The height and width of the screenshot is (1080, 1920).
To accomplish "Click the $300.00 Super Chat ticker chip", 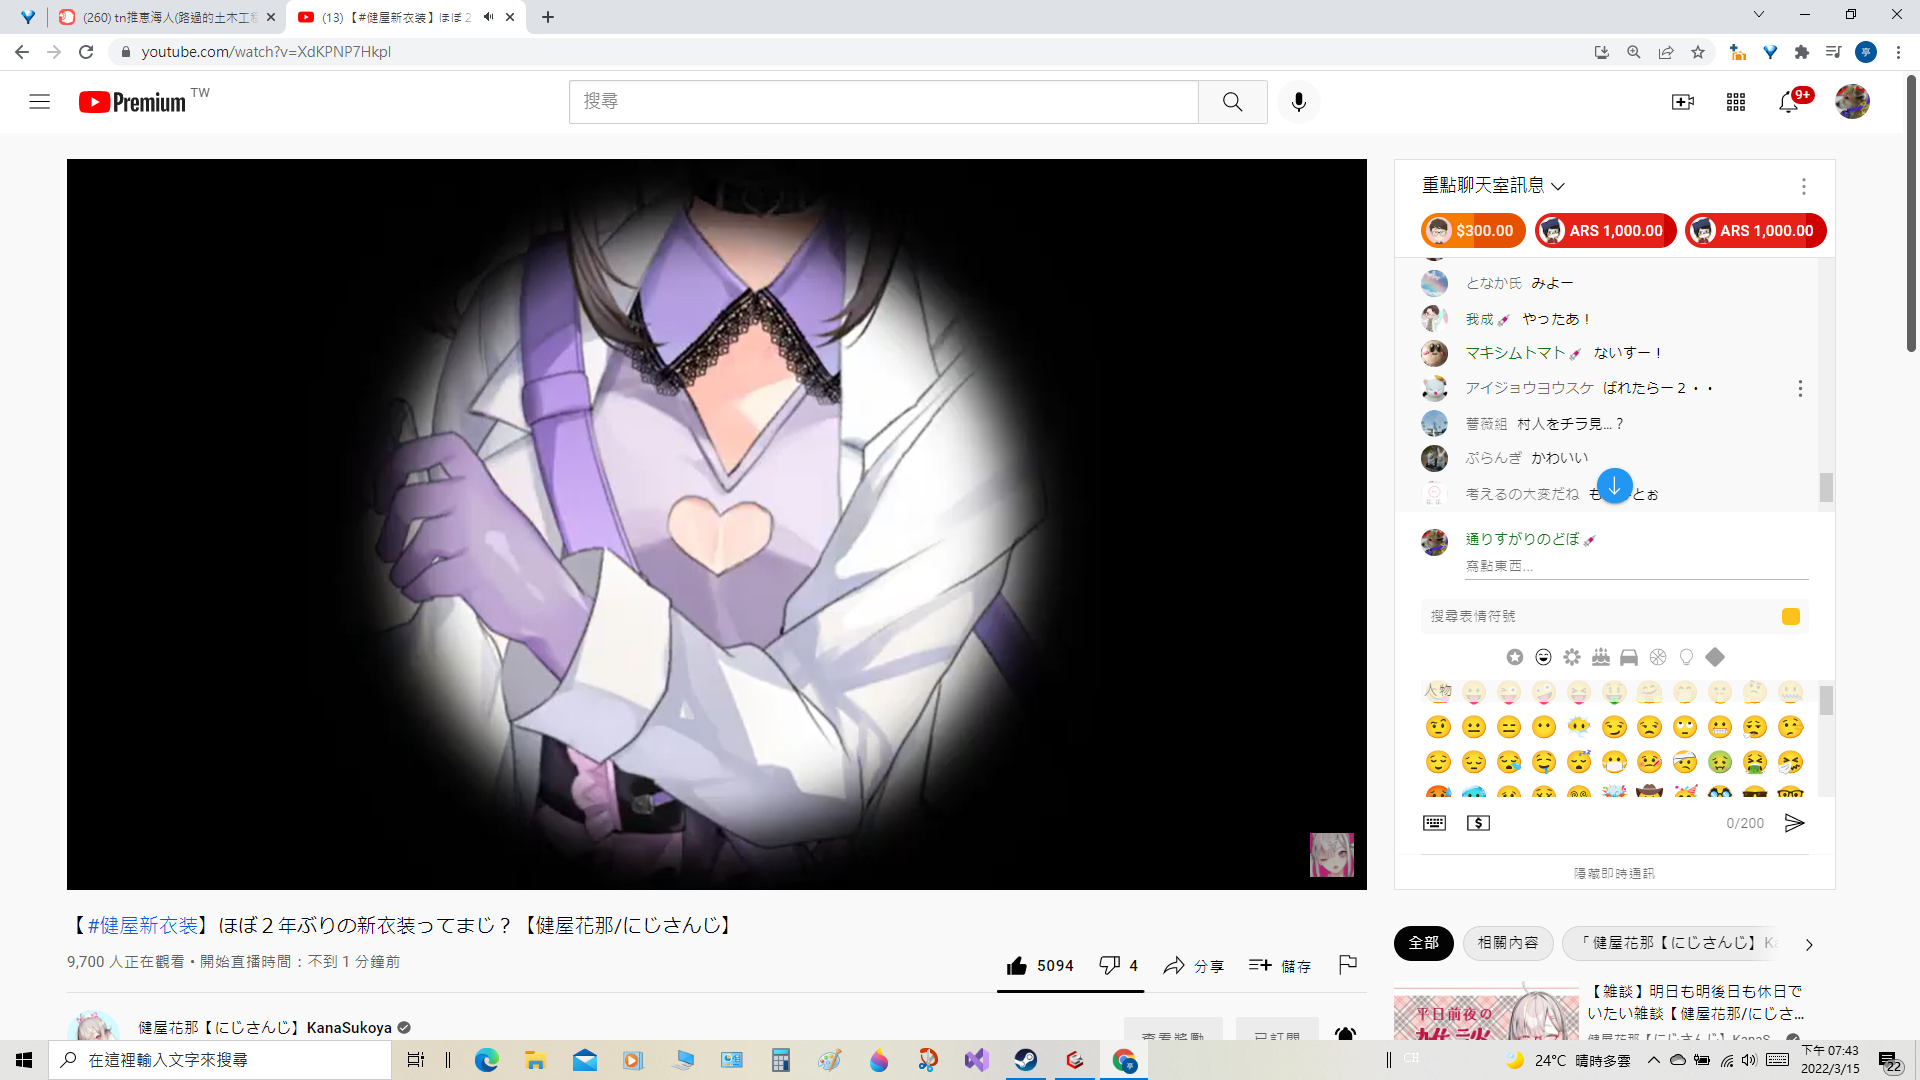I will coord(1472,231).
